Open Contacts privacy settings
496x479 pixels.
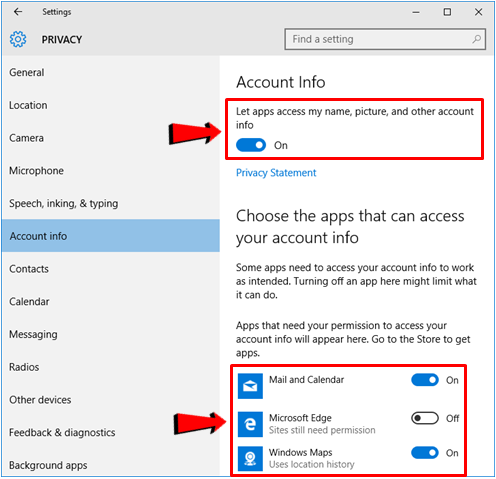[x=111, y=269]
